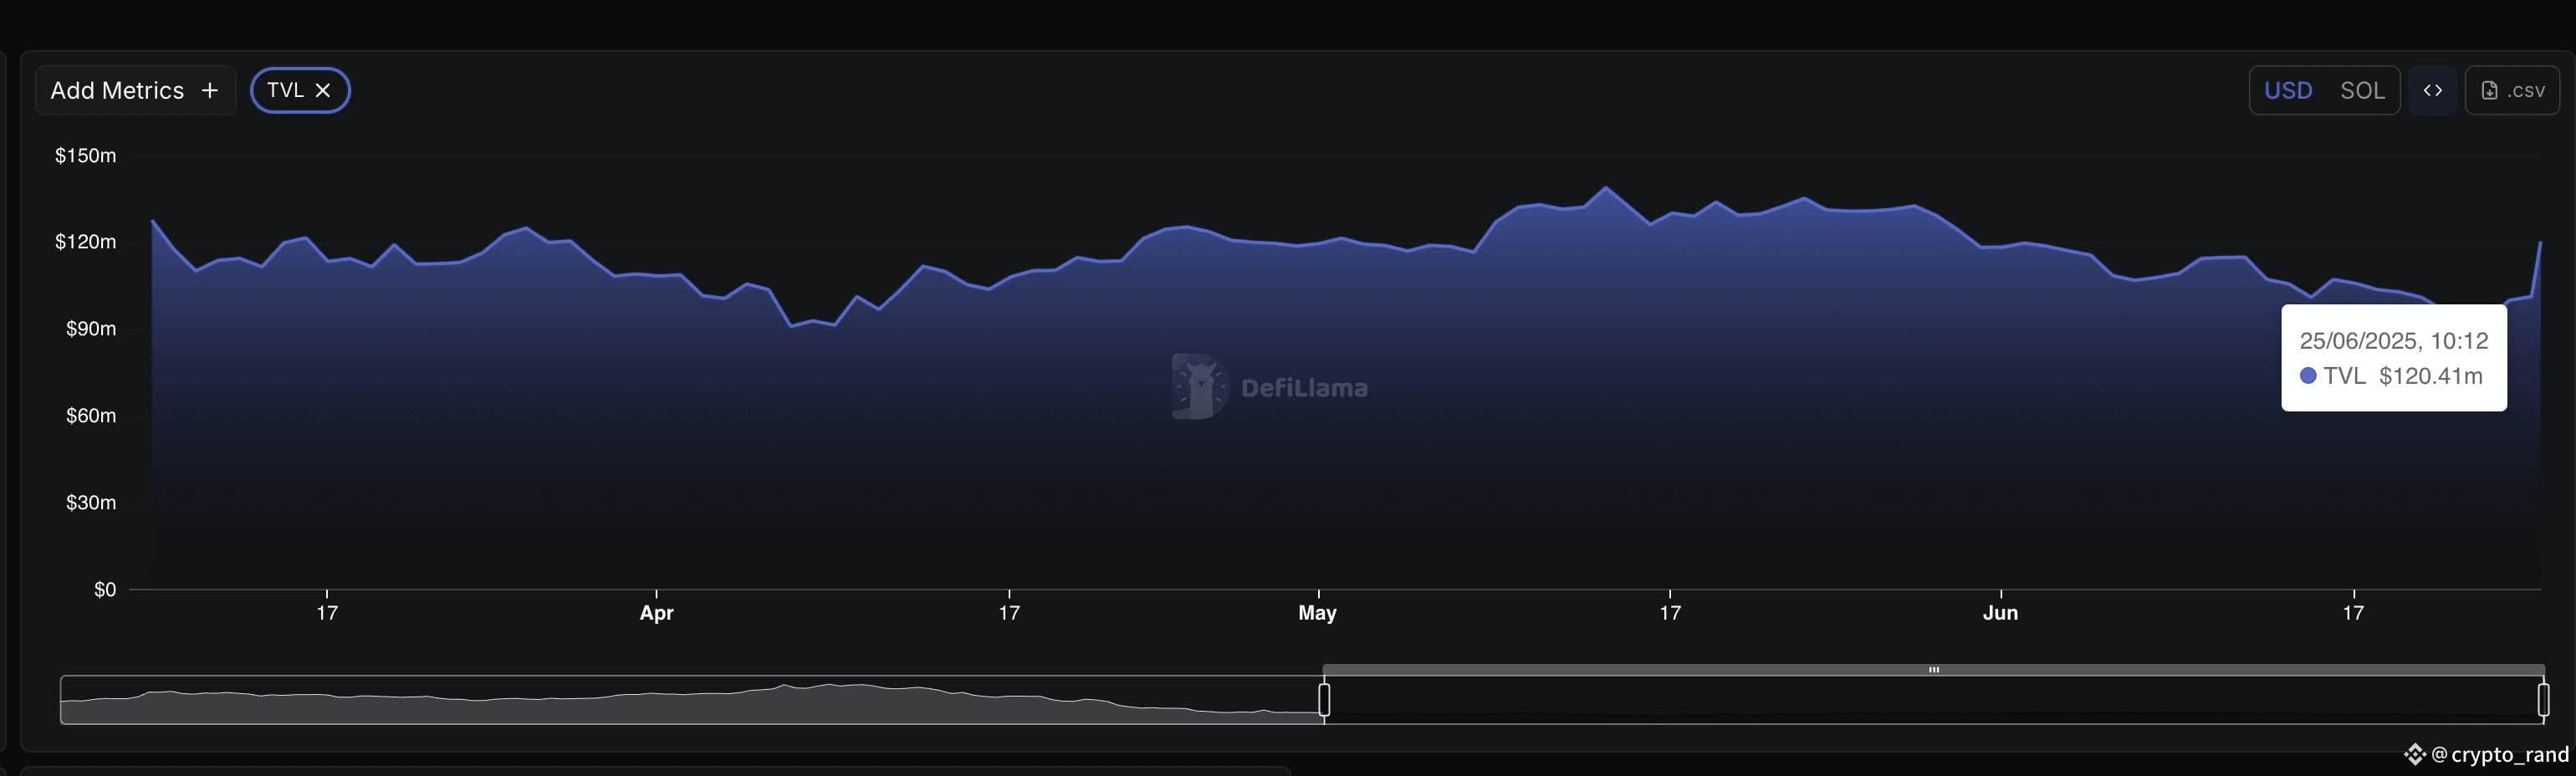This screenshot has width=2576, height=776.
Task: Click the Jun x-axis label
Action: coord(2000,613)
